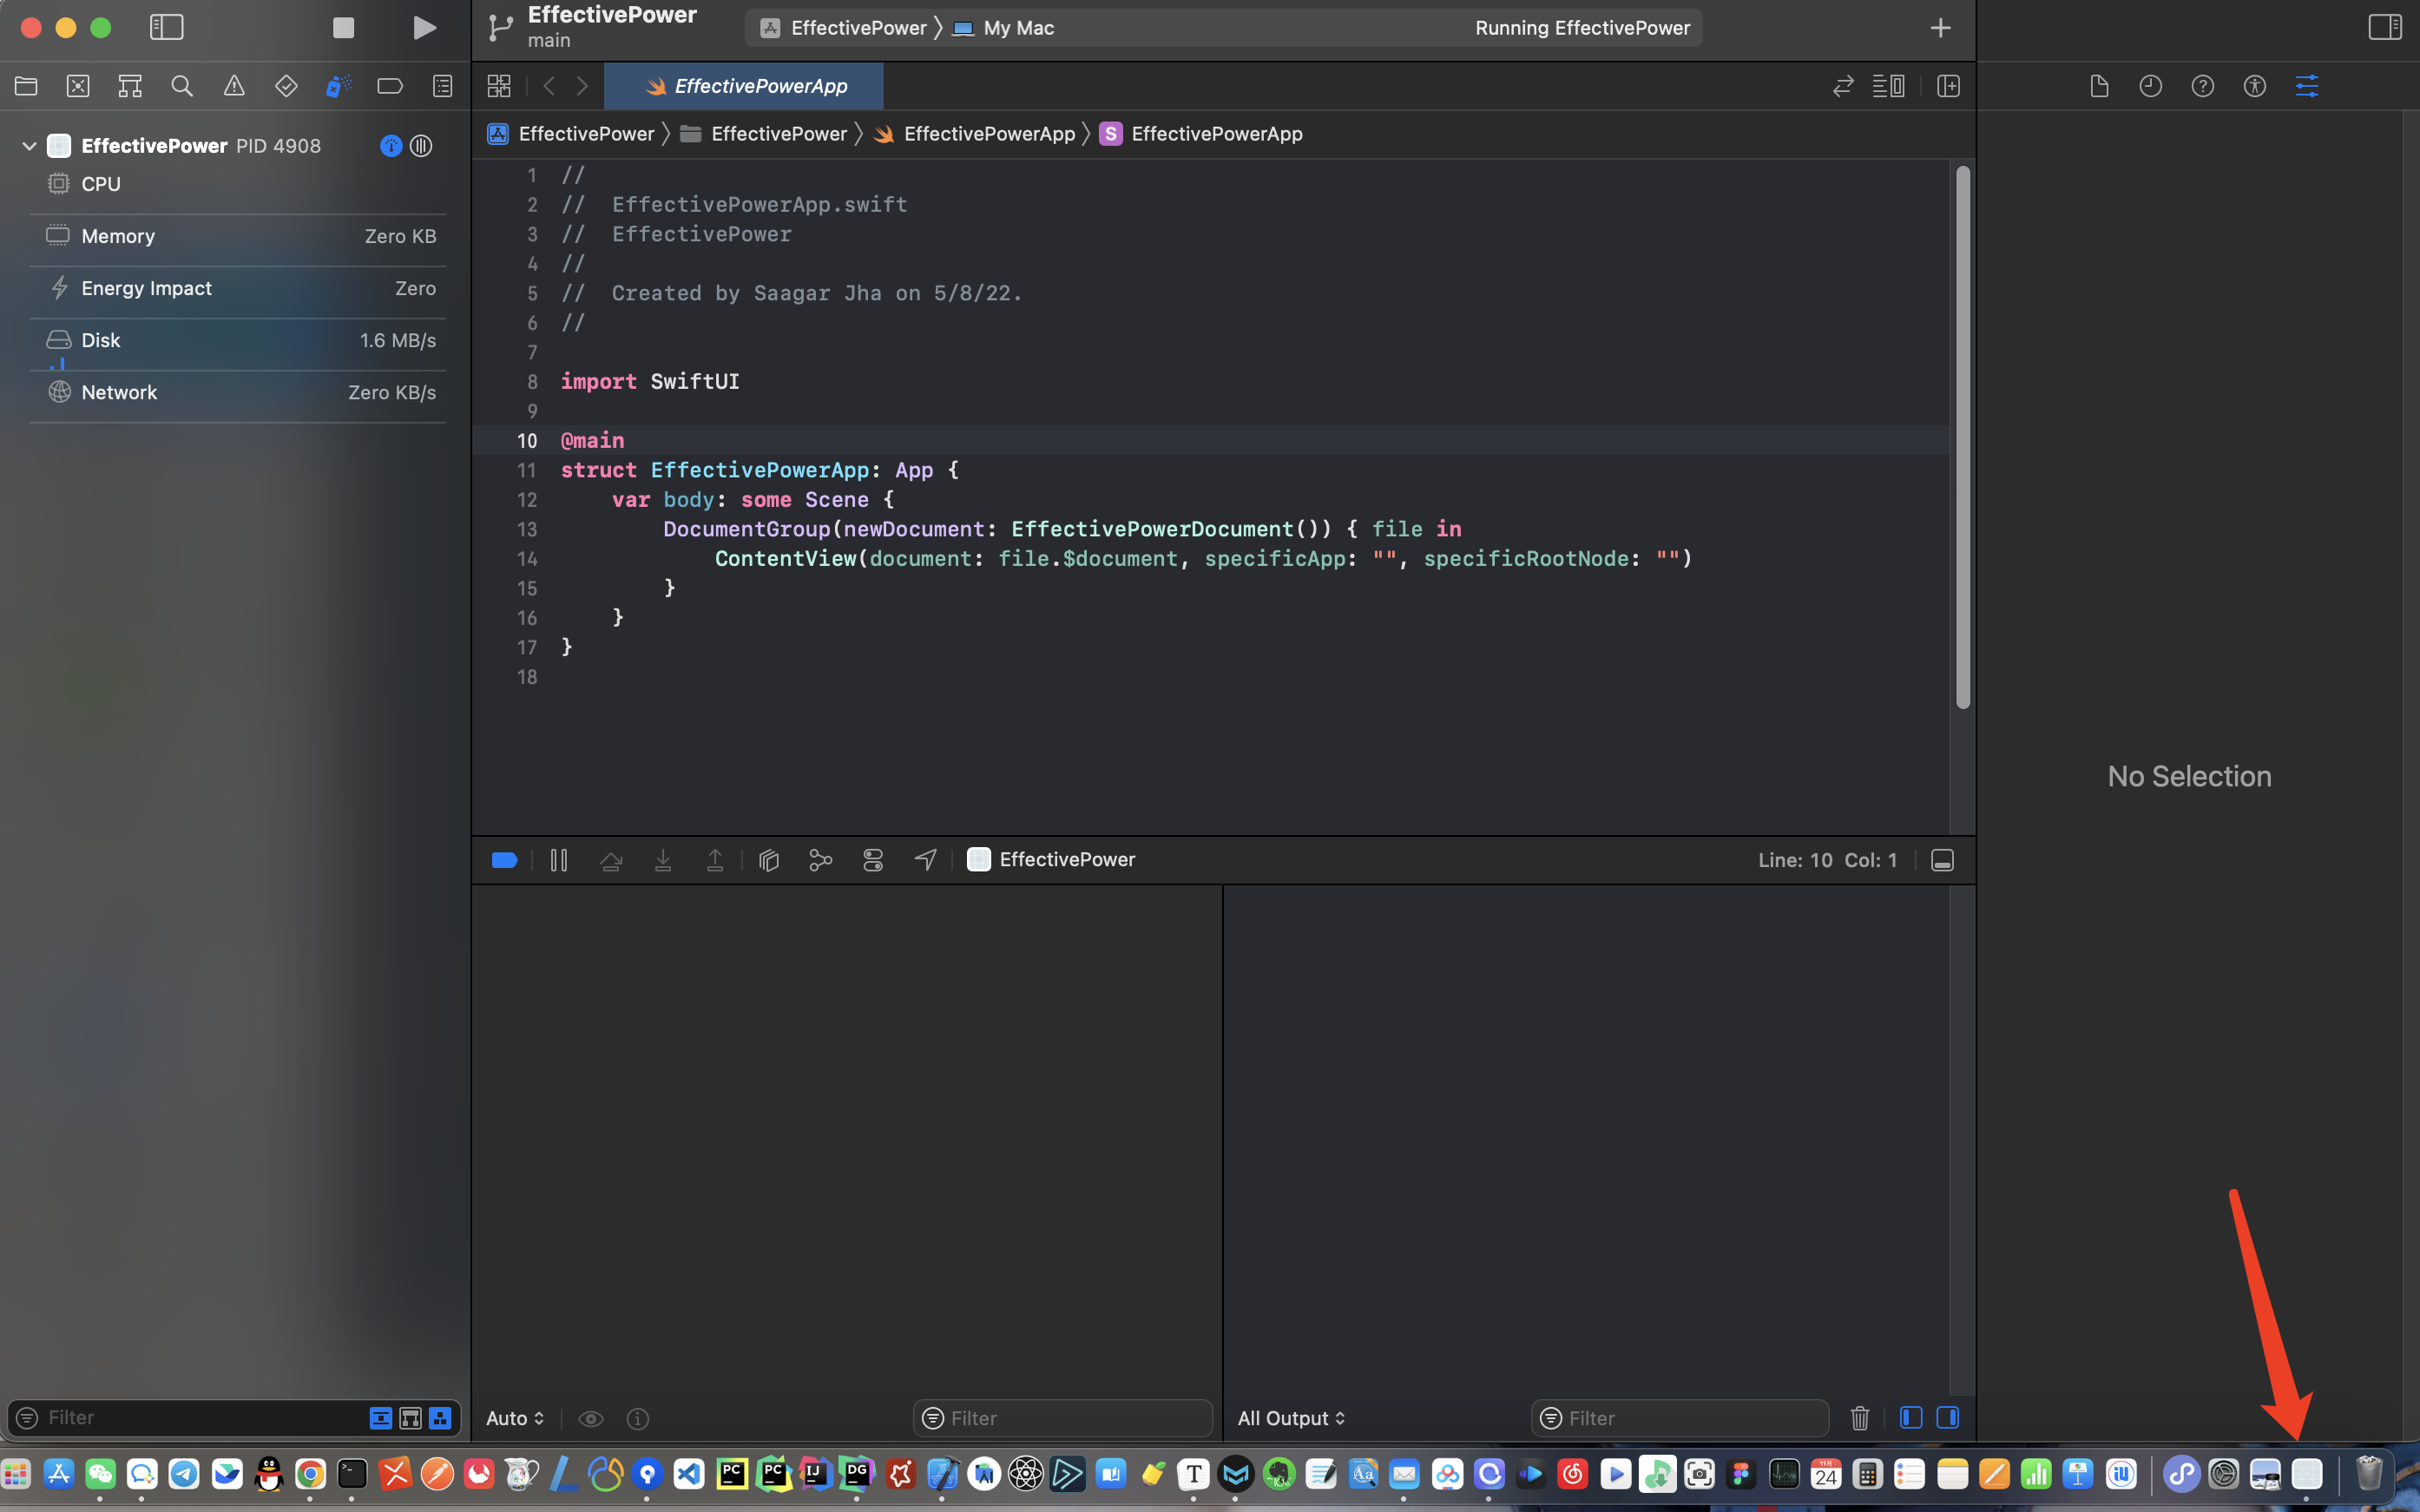
Task: Pause program execution in debug bar
Action: pos(559,860)
